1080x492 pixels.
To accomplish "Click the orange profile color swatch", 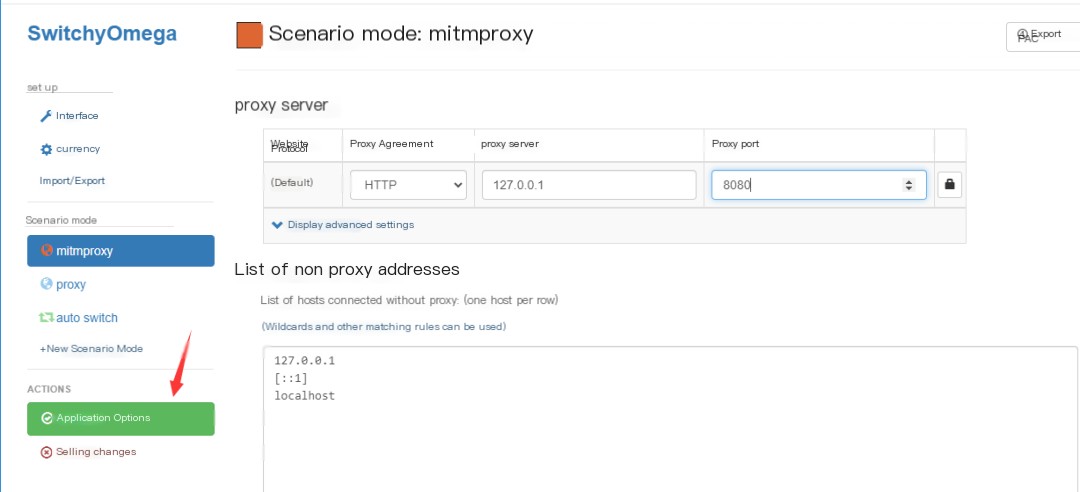I will click(249, 36).
